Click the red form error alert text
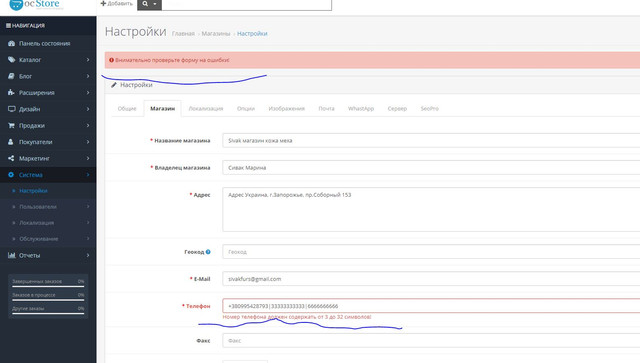 pyautogui.click(x=172, y=60)
